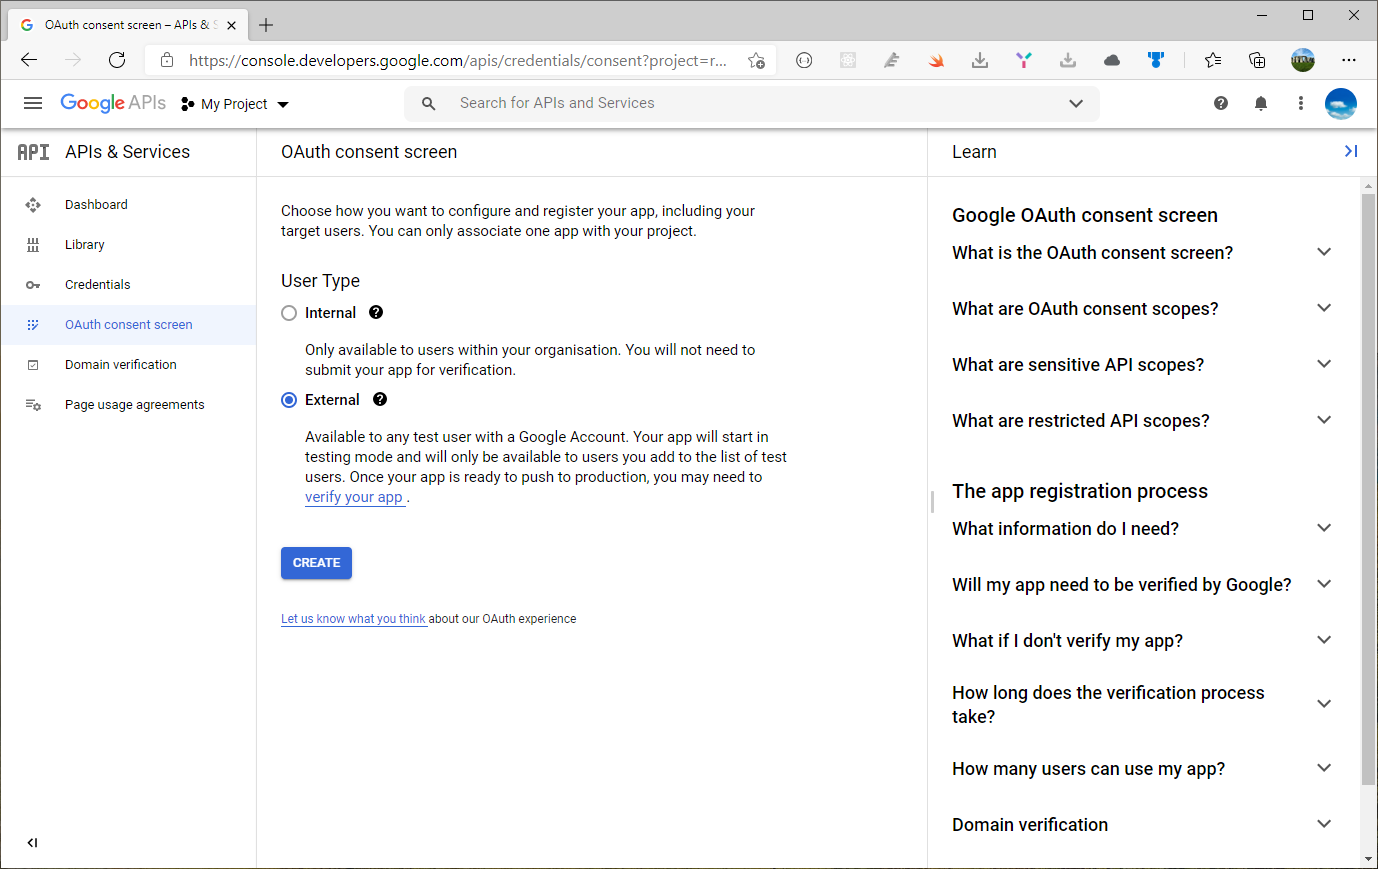Expand 'What information do I need?' section
The image size is (1378, 869).
click(x=1324, y=528)
